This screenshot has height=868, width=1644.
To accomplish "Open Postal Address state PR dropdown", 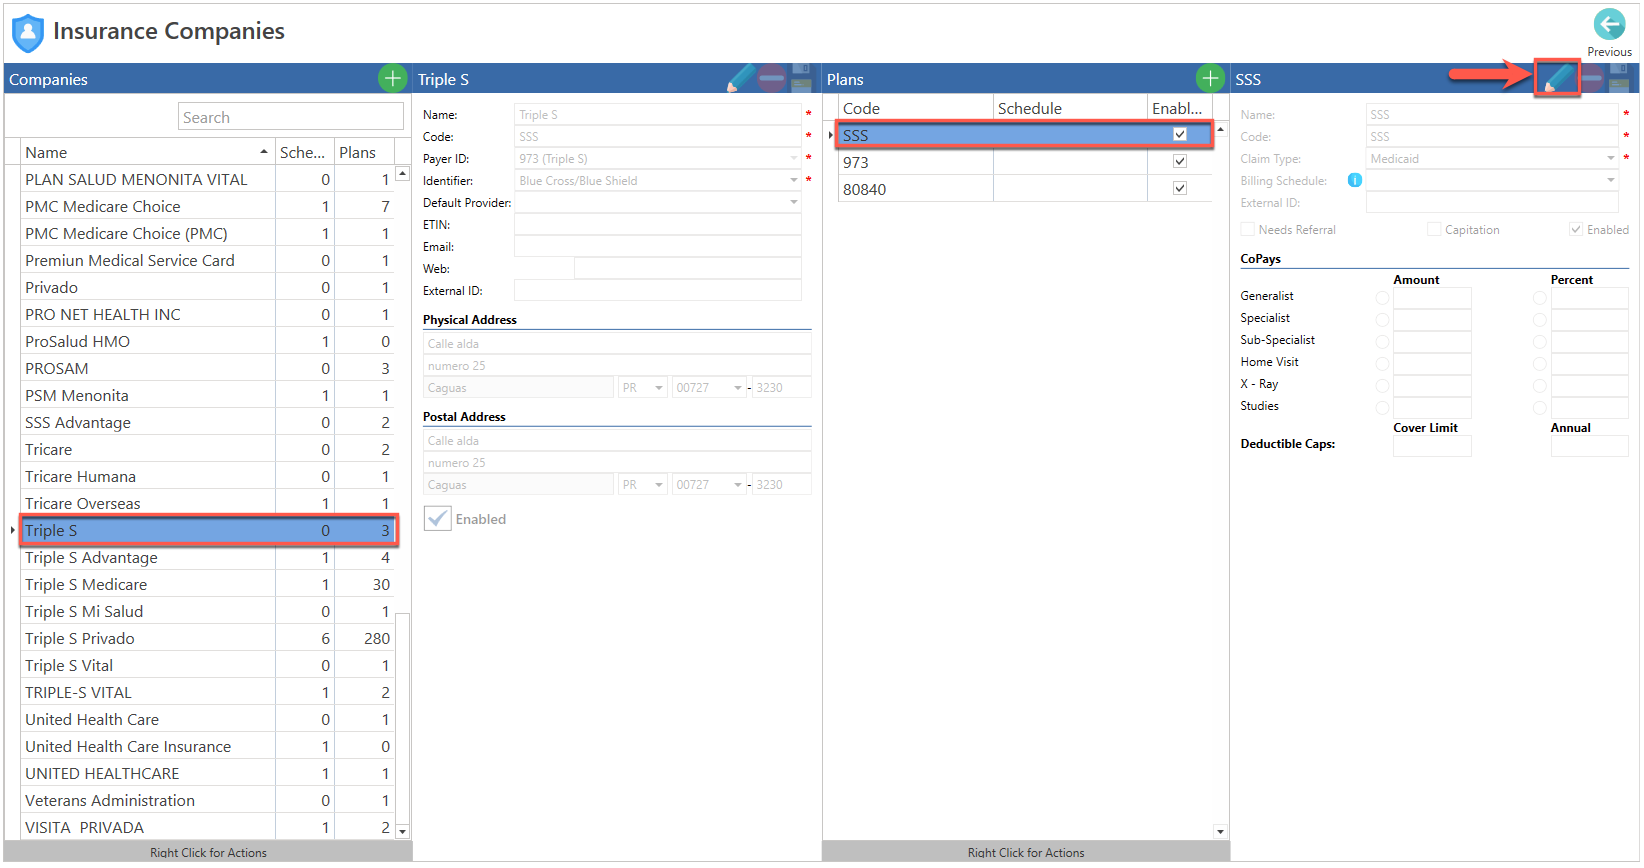I will point(658,484).
